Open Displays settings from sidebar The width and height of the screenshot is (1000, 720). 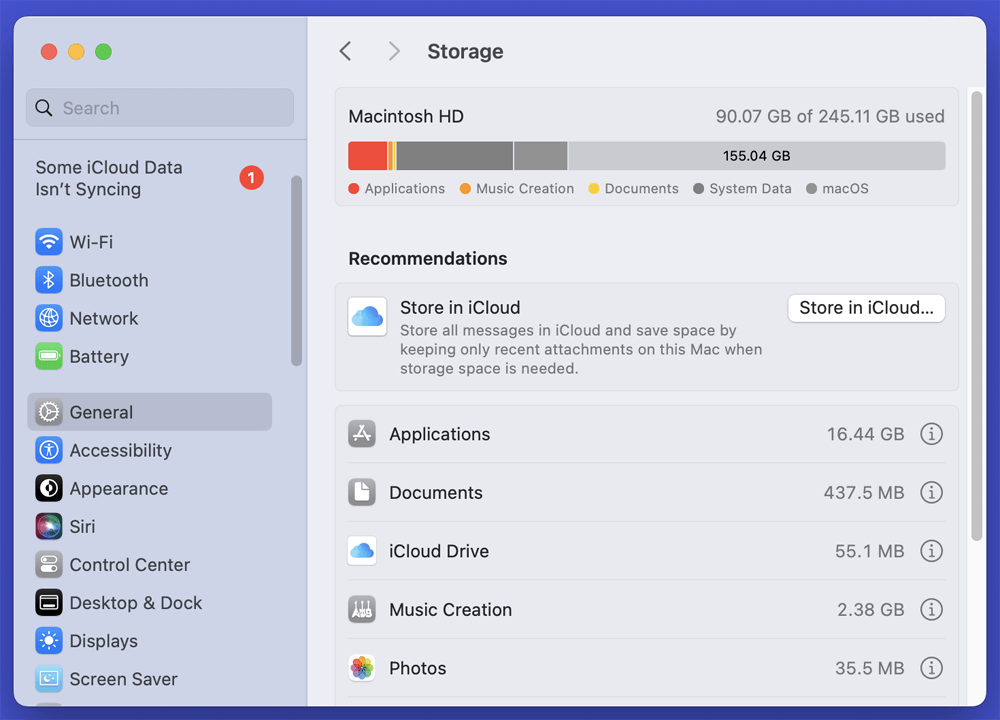click(x=48, y=641)
